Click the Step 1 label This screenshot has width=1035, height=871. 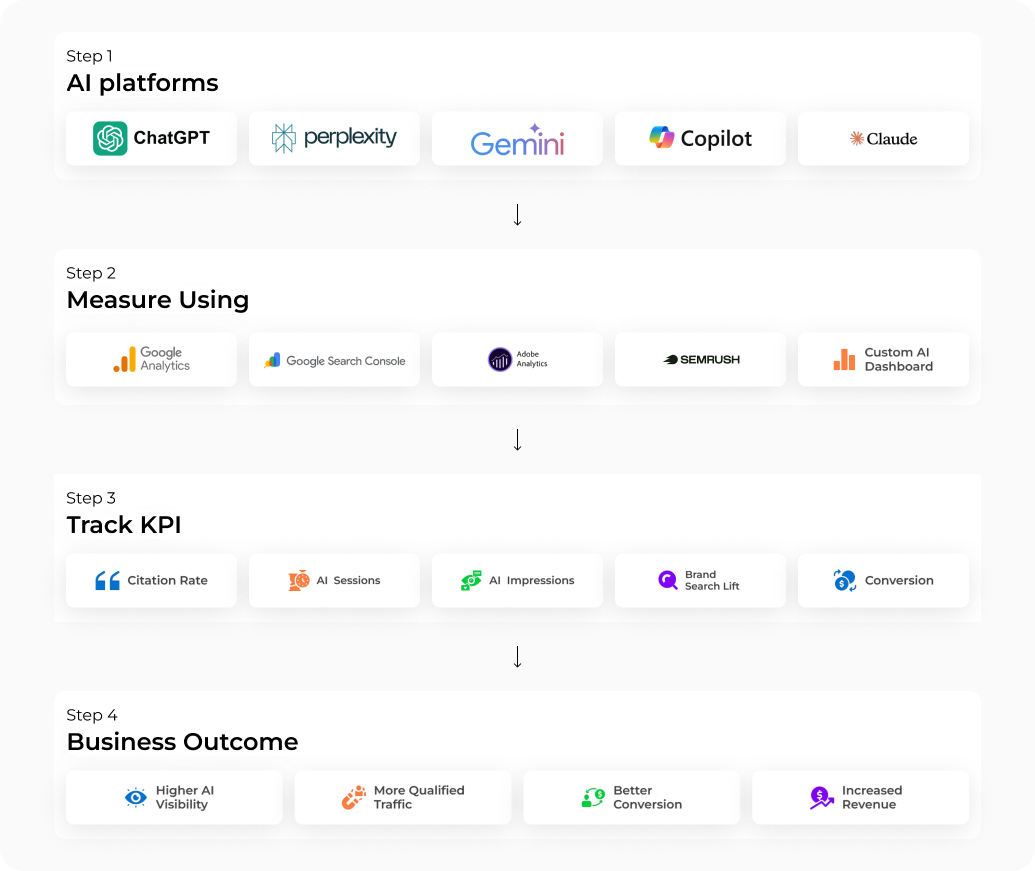point(90,56)
